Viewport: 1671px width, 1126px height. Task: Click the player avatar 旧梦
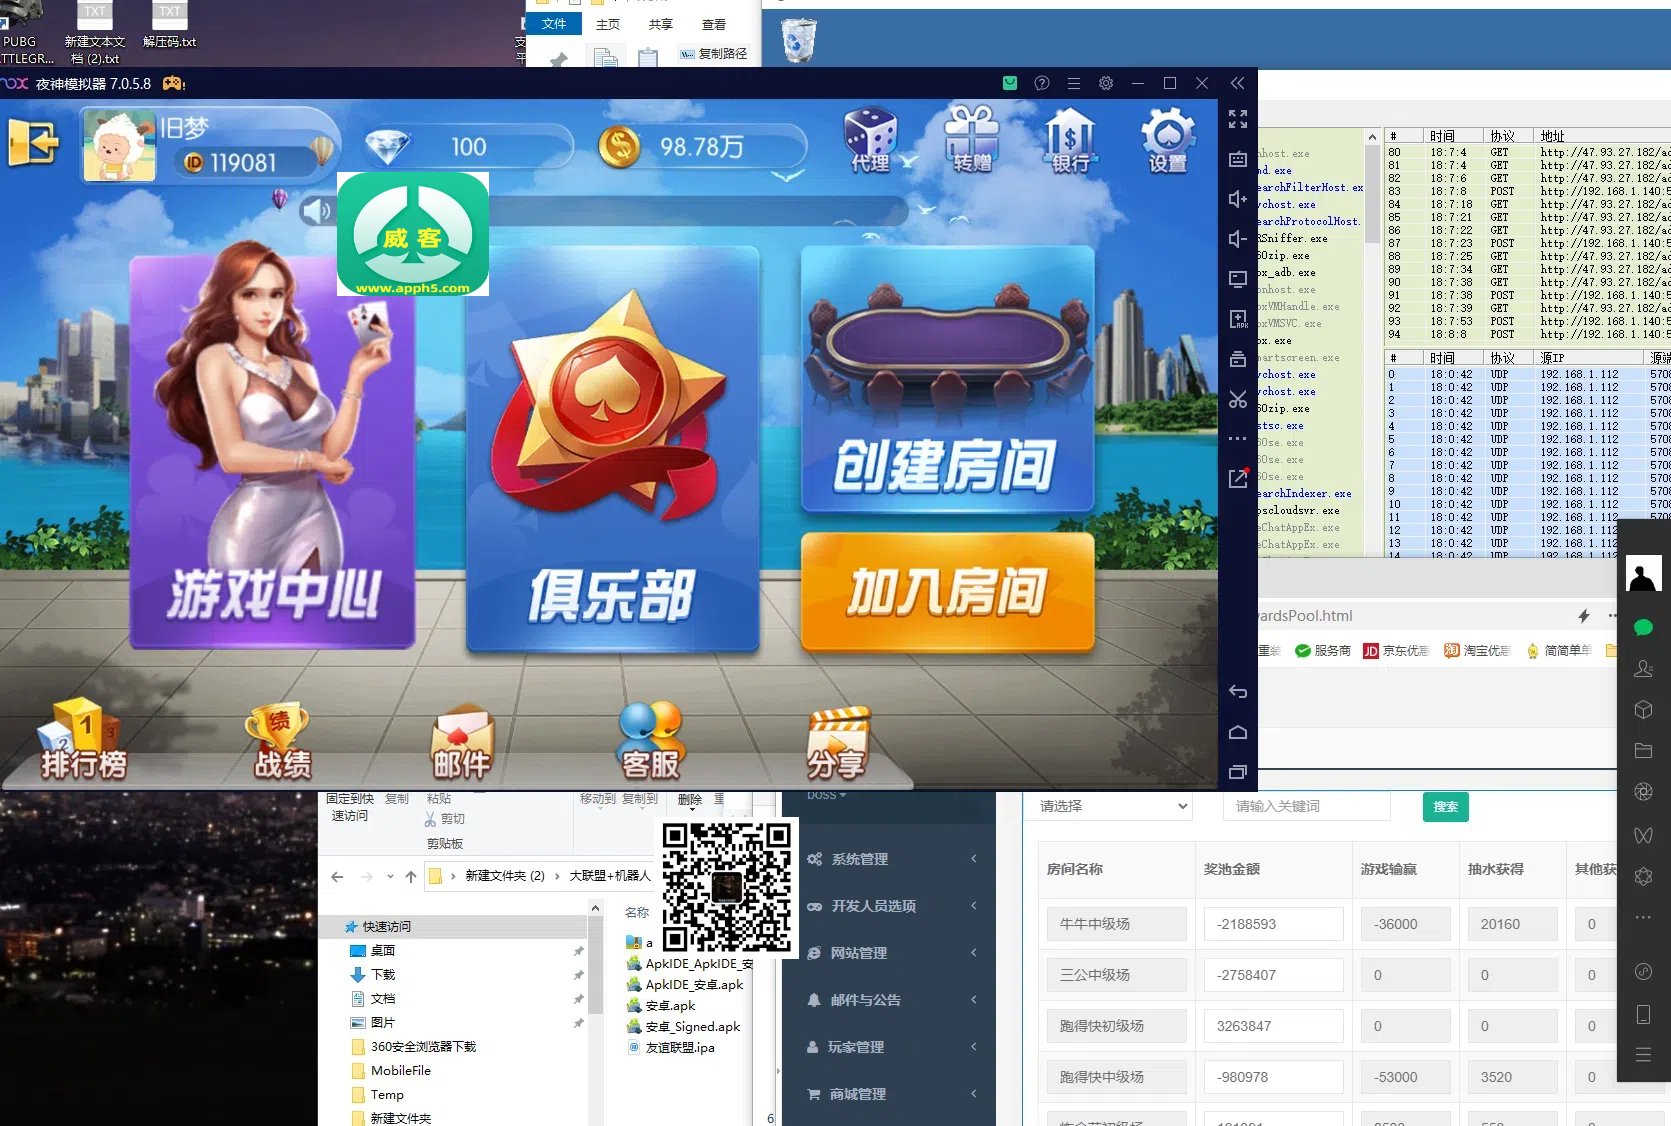(x=119, y=146)
